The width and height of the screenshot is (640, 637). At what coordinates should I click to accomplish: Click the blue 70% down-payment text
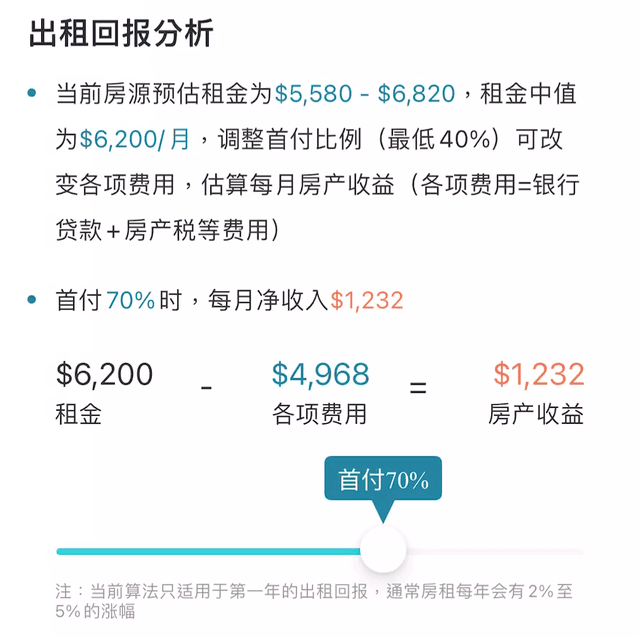tap(131, 300)
